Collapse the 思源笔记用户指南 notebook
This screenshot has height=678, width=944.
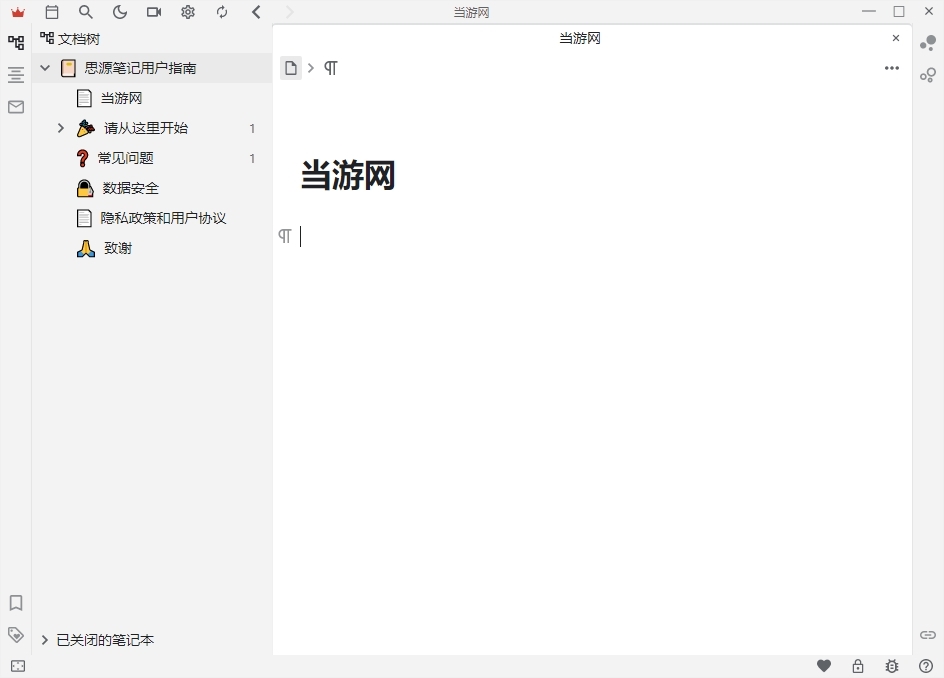click(x=45, y=68)
